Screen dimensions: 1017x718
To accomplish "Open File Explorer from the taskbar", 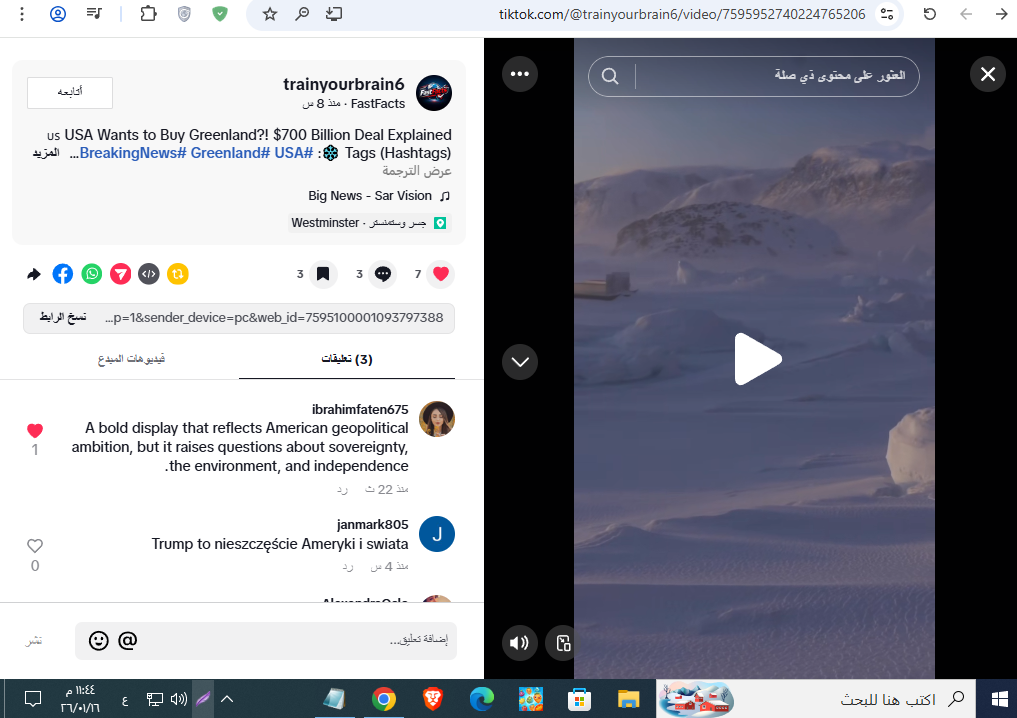I will click(x=628, y=699).
